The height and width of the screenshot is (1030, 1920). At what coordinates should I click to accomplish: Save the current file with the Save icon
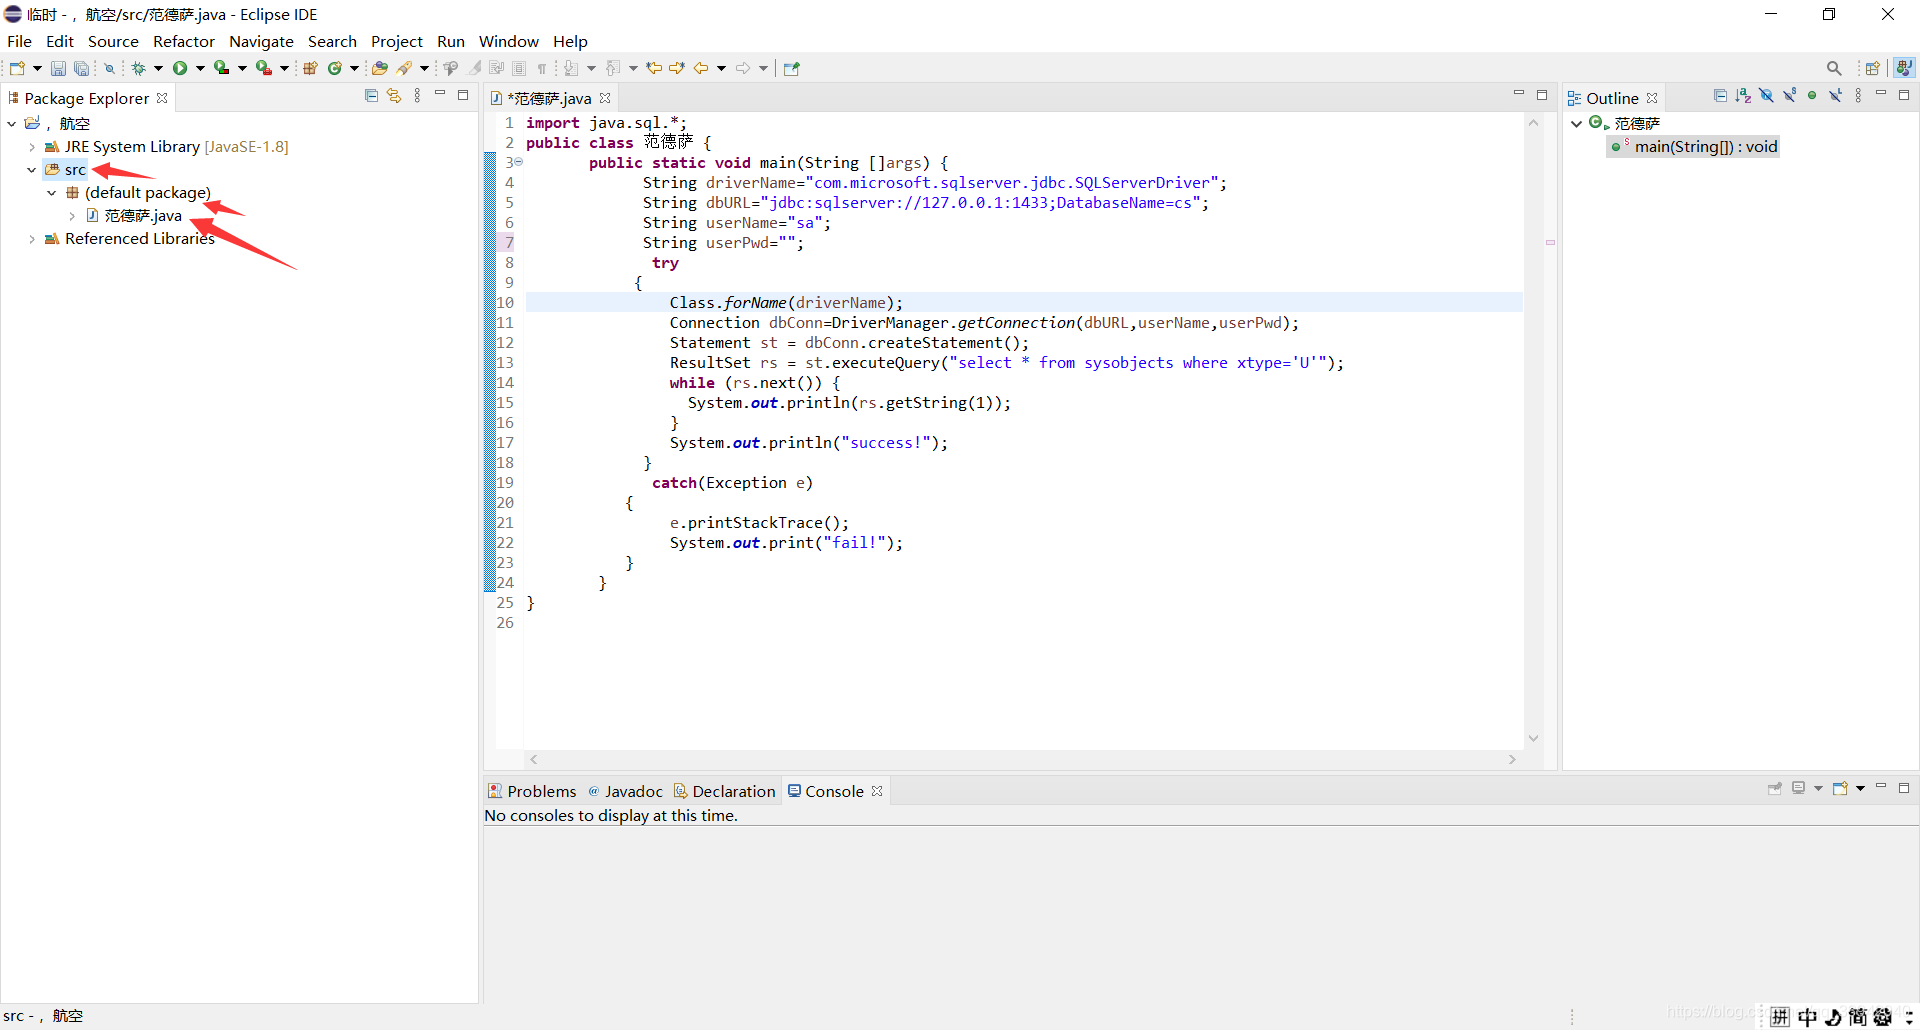[58, 68]
